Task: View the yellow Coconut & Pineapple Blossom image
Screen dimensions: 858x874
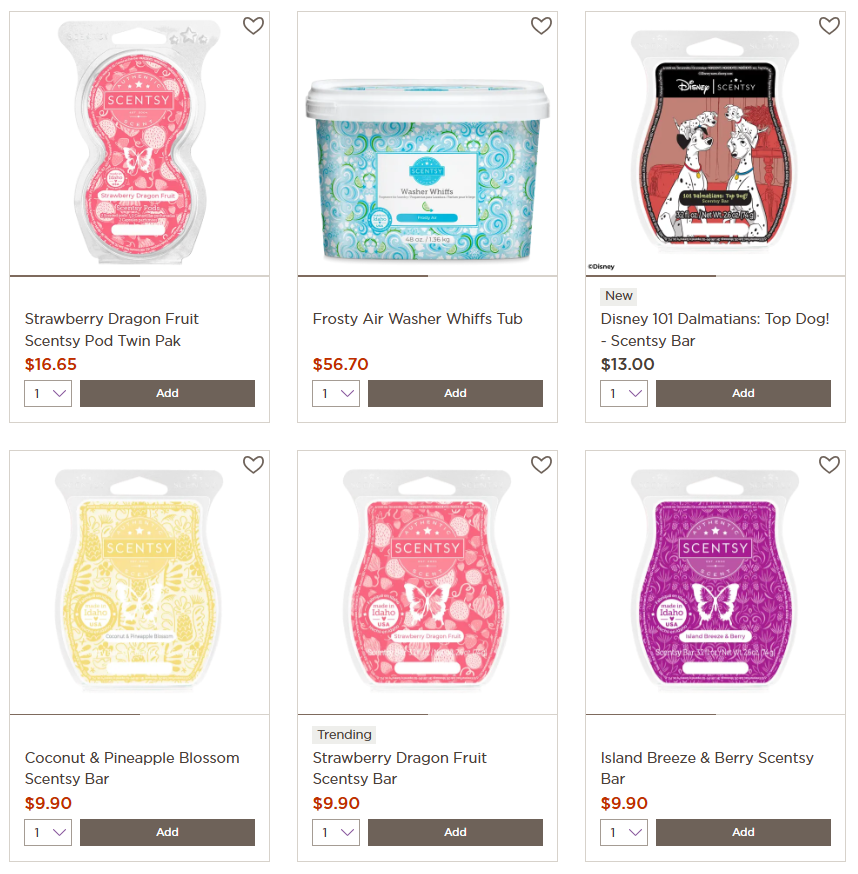Action: pyautogui.click(x=139, y=580)
